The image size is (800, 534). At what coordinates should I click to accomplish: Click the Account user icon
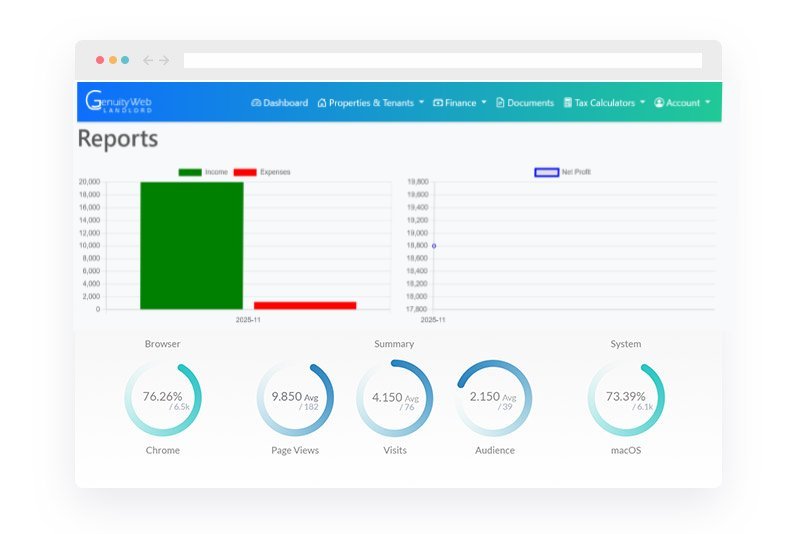pyautogui.click(x=659, y=103)
